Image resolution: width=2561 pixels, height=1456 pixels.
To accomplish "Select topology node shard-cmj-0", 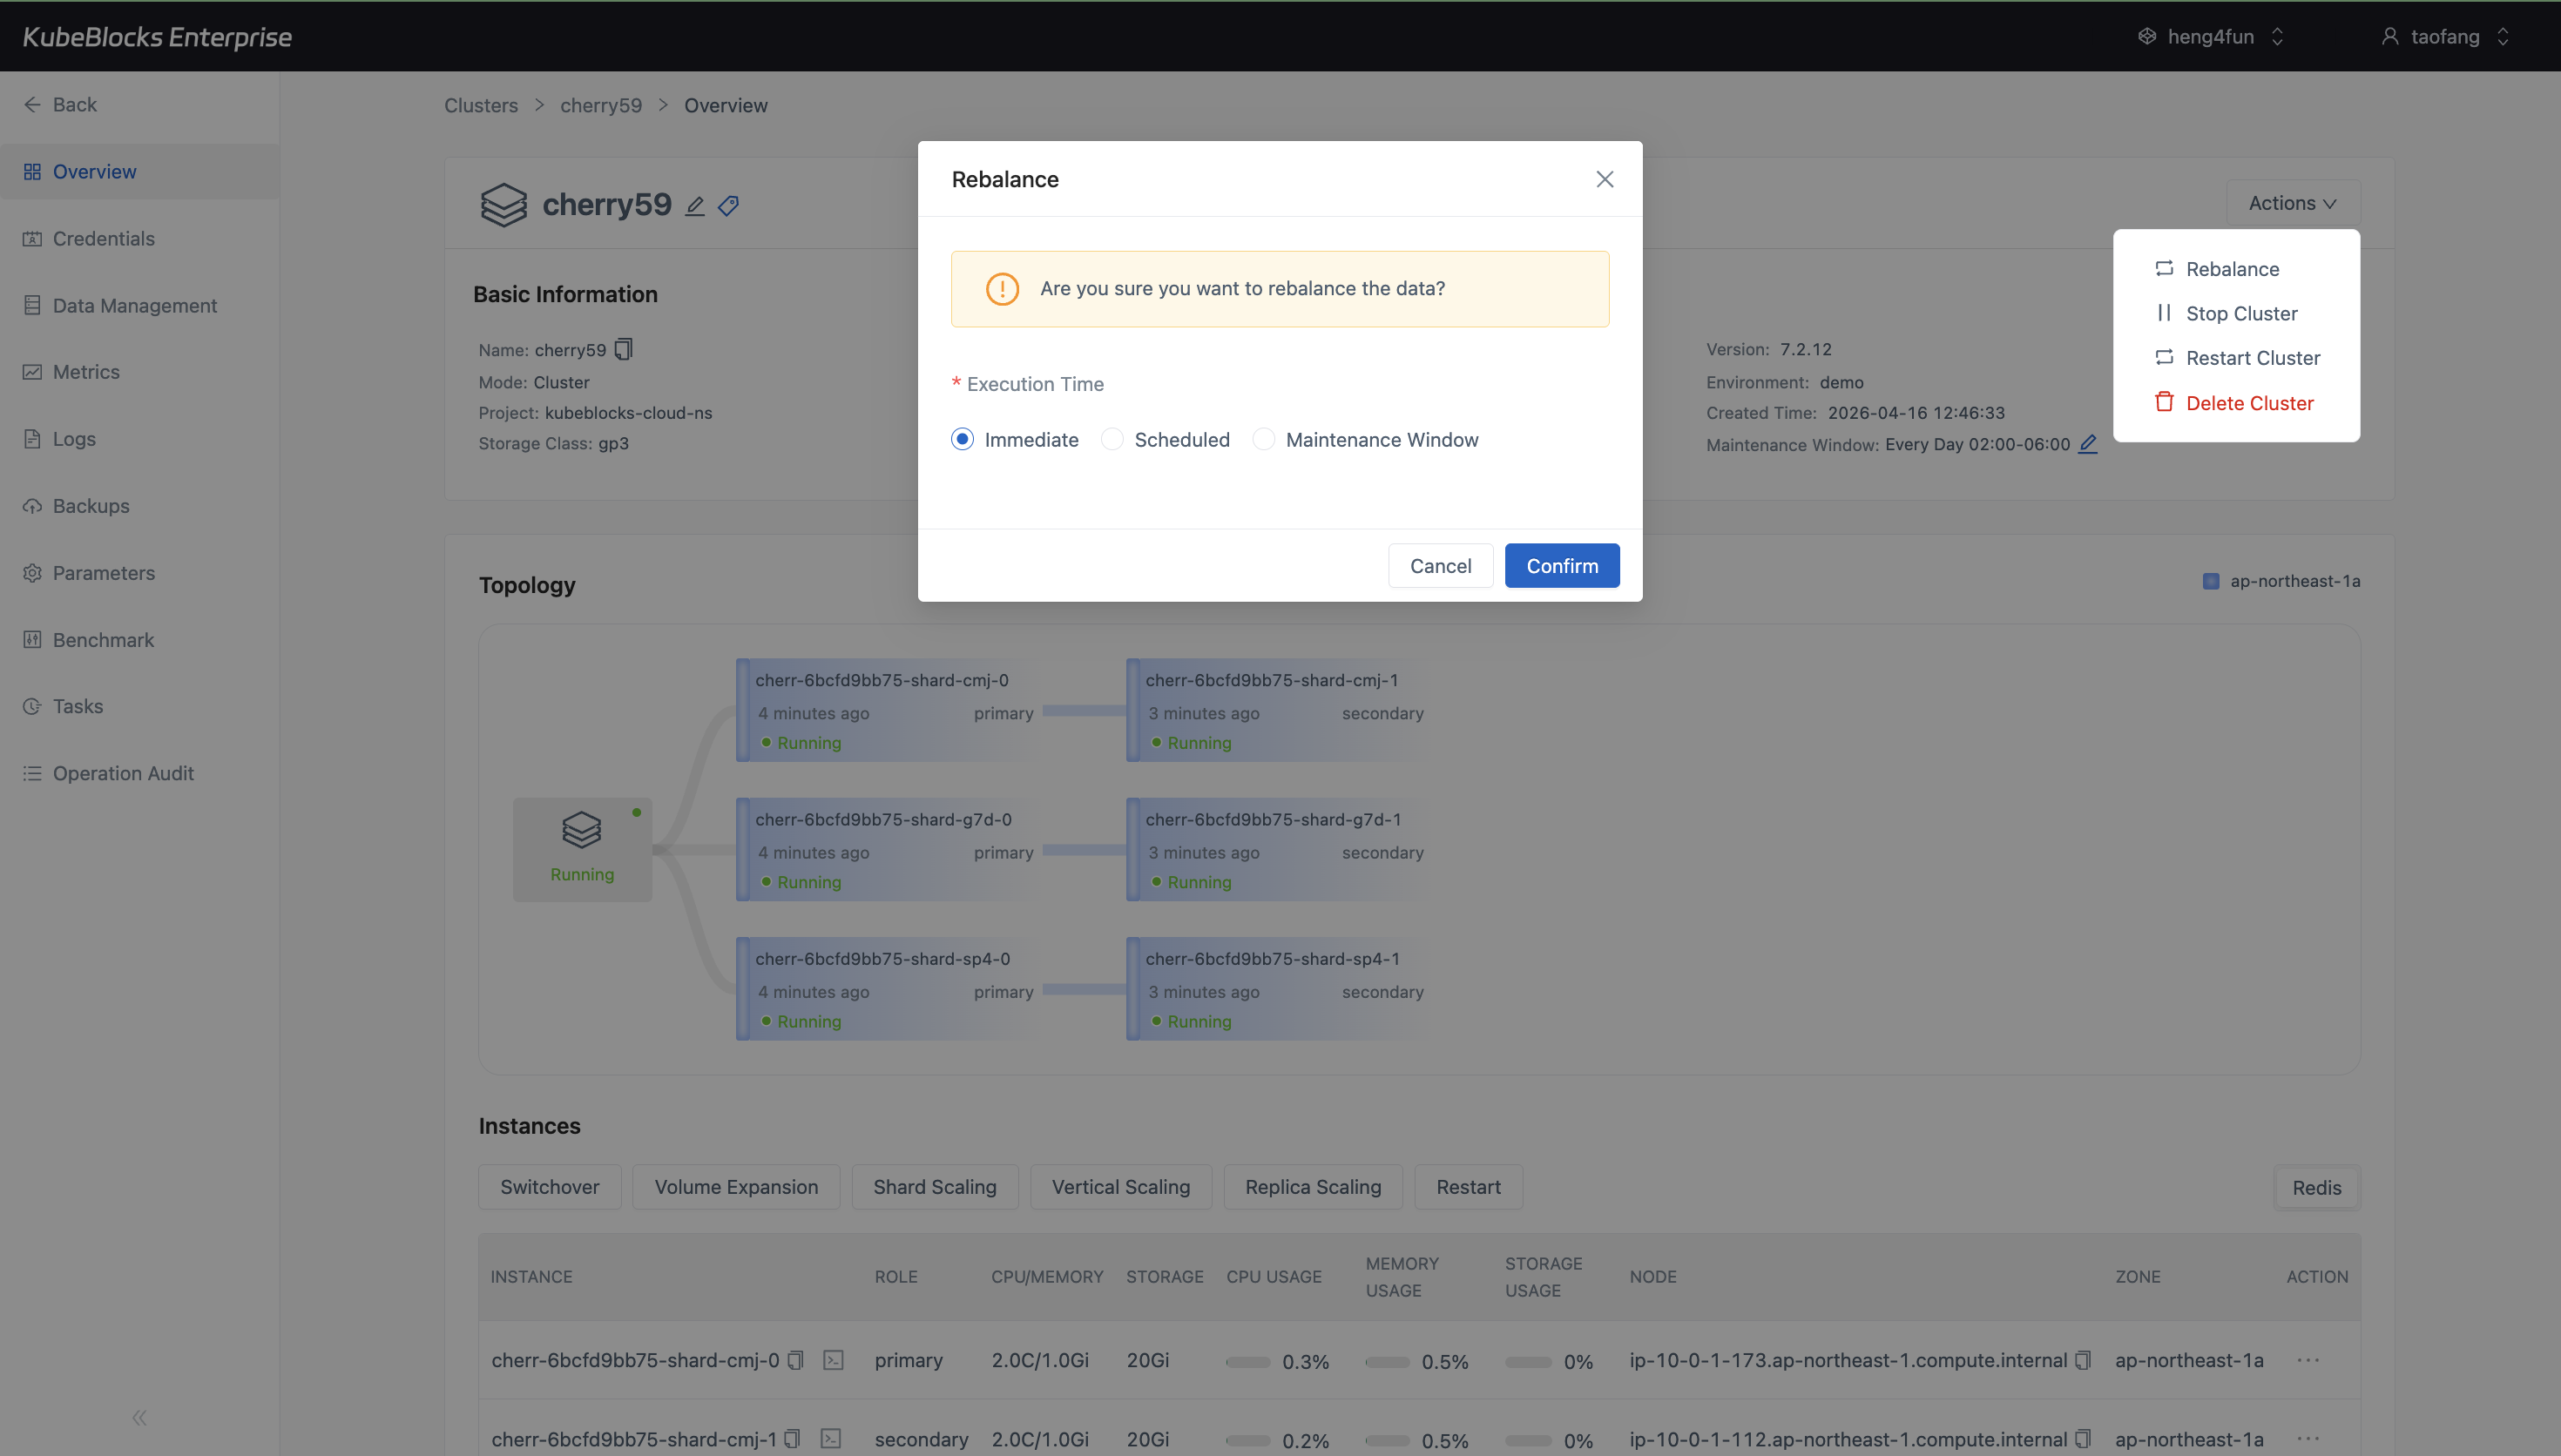I will (x=889, y=710).
